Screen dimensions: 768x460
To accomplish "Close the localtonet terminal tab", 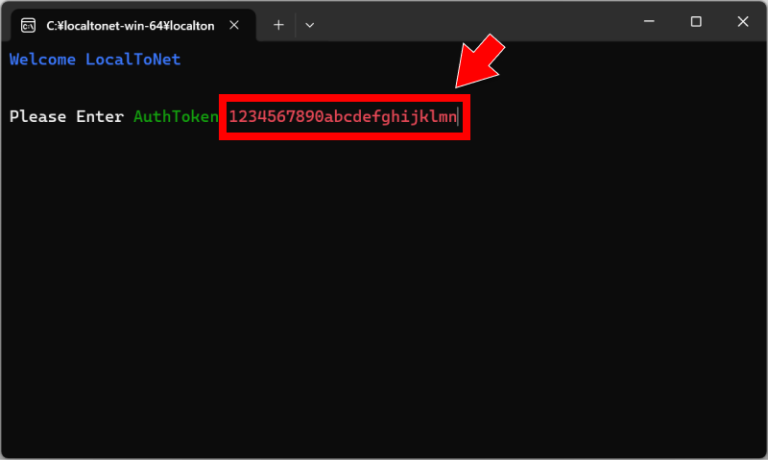I will click(x=237, y=25).
